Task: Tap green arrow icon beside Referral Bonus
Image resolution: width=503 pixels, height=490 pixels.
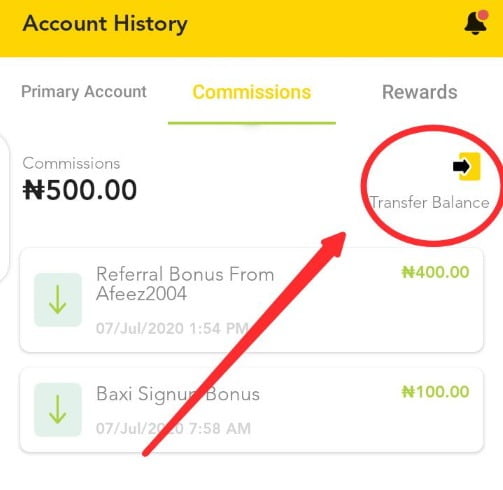Action: click(x=58, y=300)
